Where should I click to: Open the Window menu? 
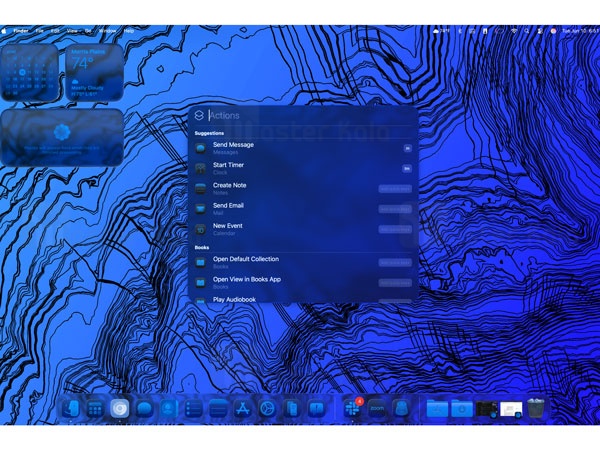click(108, 31)
